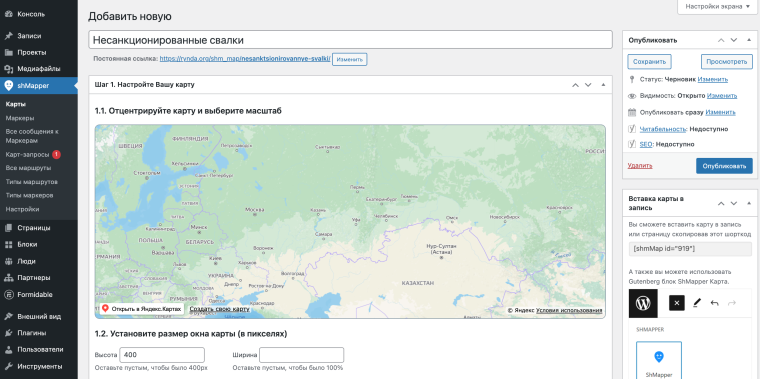The height and width of the screenshot is (379, 760).
Task: Click the Yoast icon beside Читабельность
Action: [632, 129]
